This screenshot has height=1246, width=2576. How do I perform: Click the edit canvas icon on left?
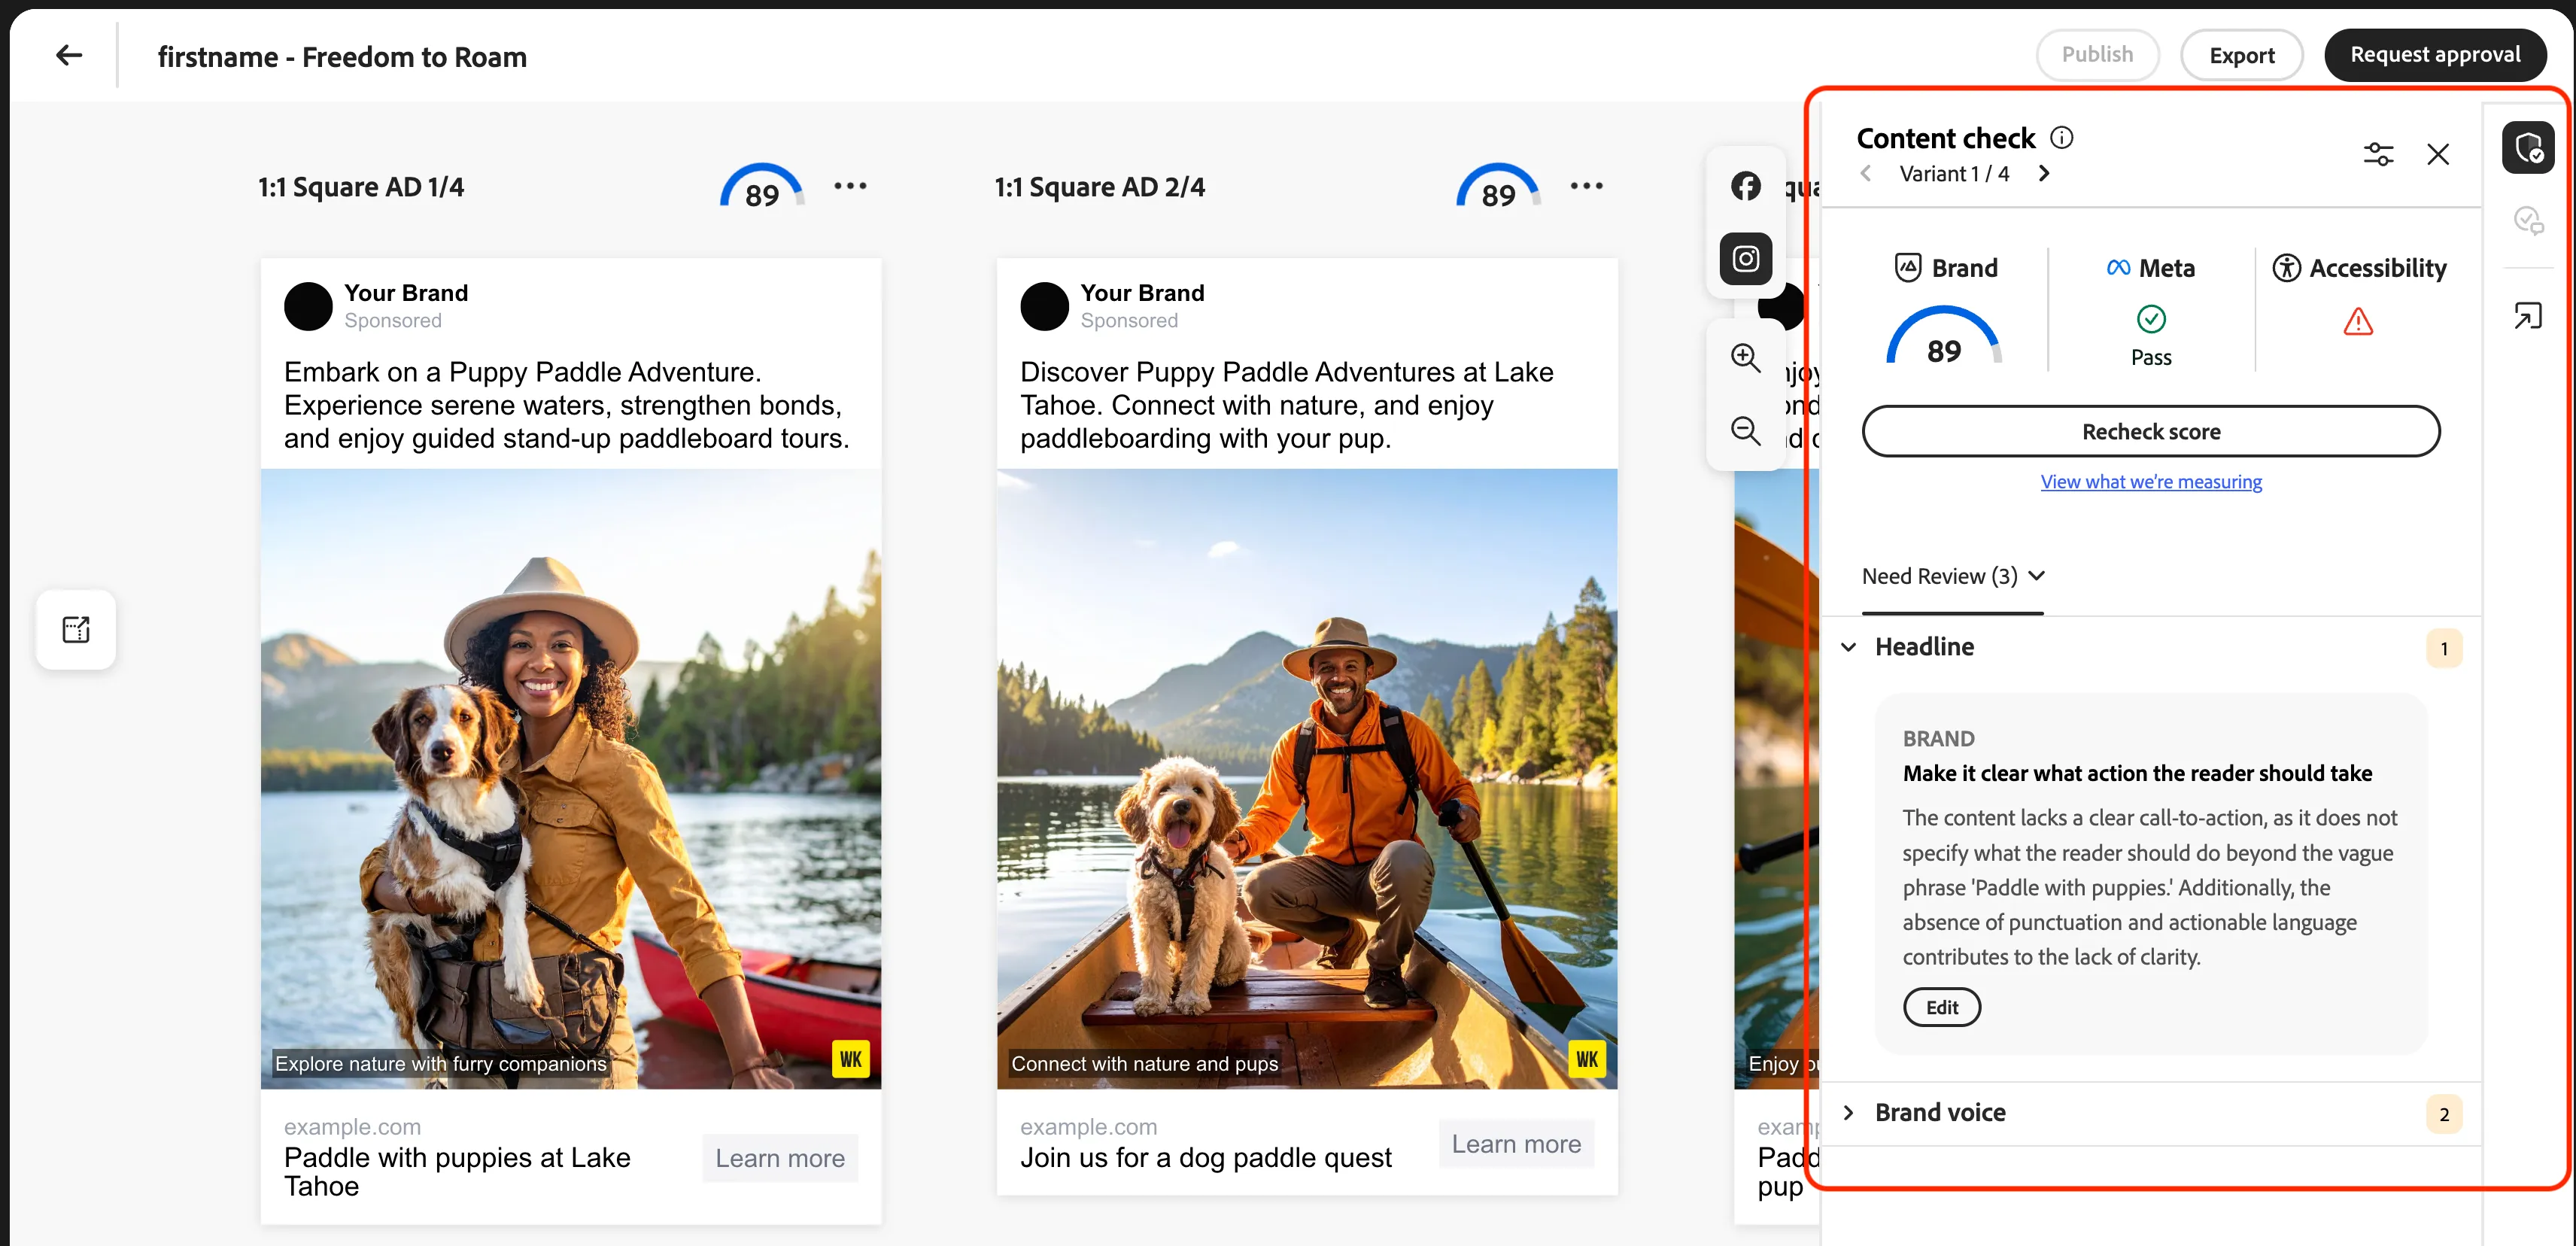point(76,629)
